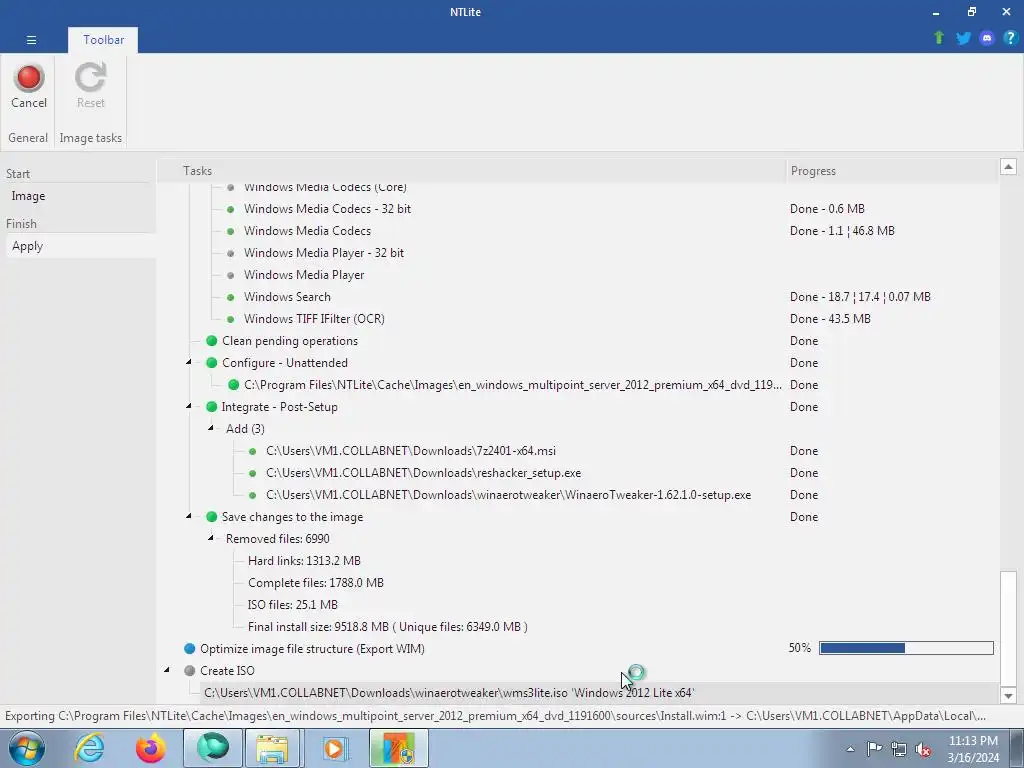Click the NTLite taskbar button
Screen dimensions: 1024x768
pos(398,748)
